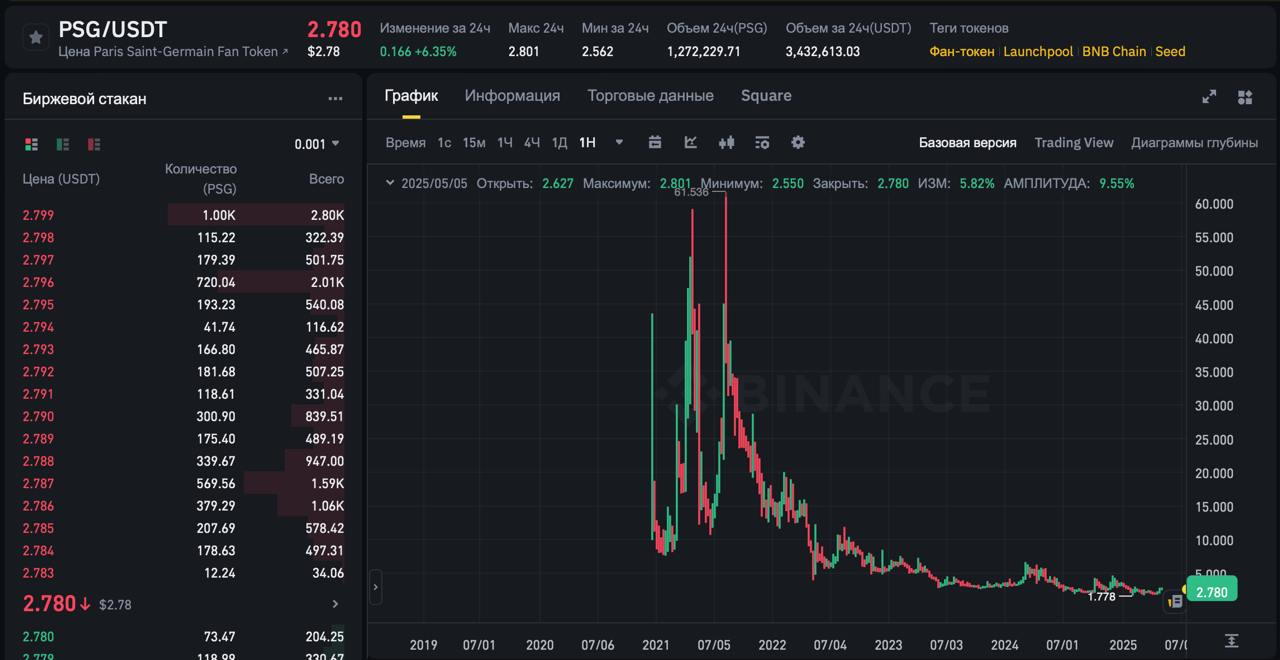Show only buy orders in the order book
The image size is (1280, 660).
[x=63, y=144]
